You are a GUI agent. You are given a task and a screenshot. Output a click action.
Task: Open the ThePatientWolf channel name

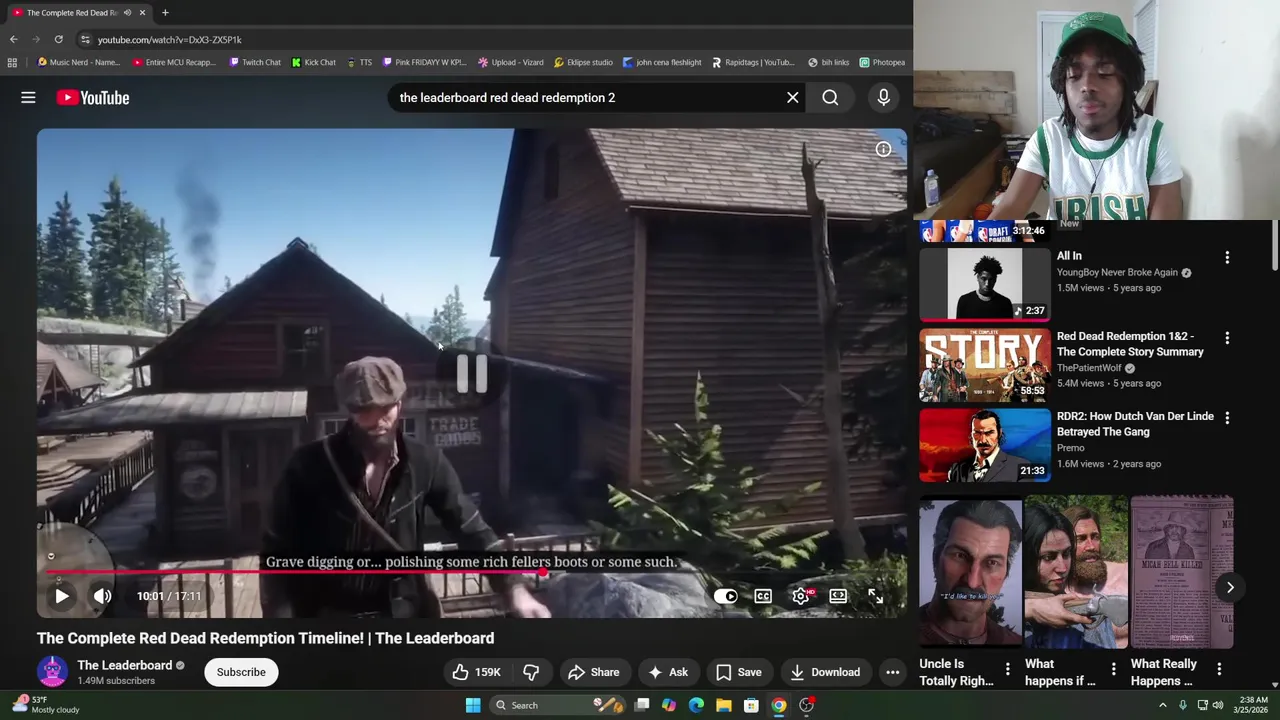coord(1089,368)
